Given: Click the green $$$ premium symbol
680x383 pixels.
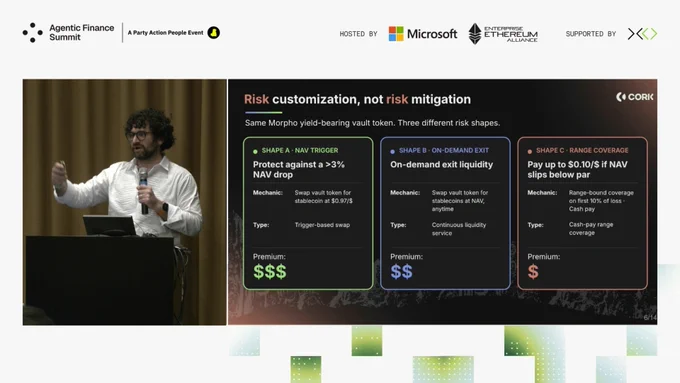Looking at the screenshot, I should (270, 272).
